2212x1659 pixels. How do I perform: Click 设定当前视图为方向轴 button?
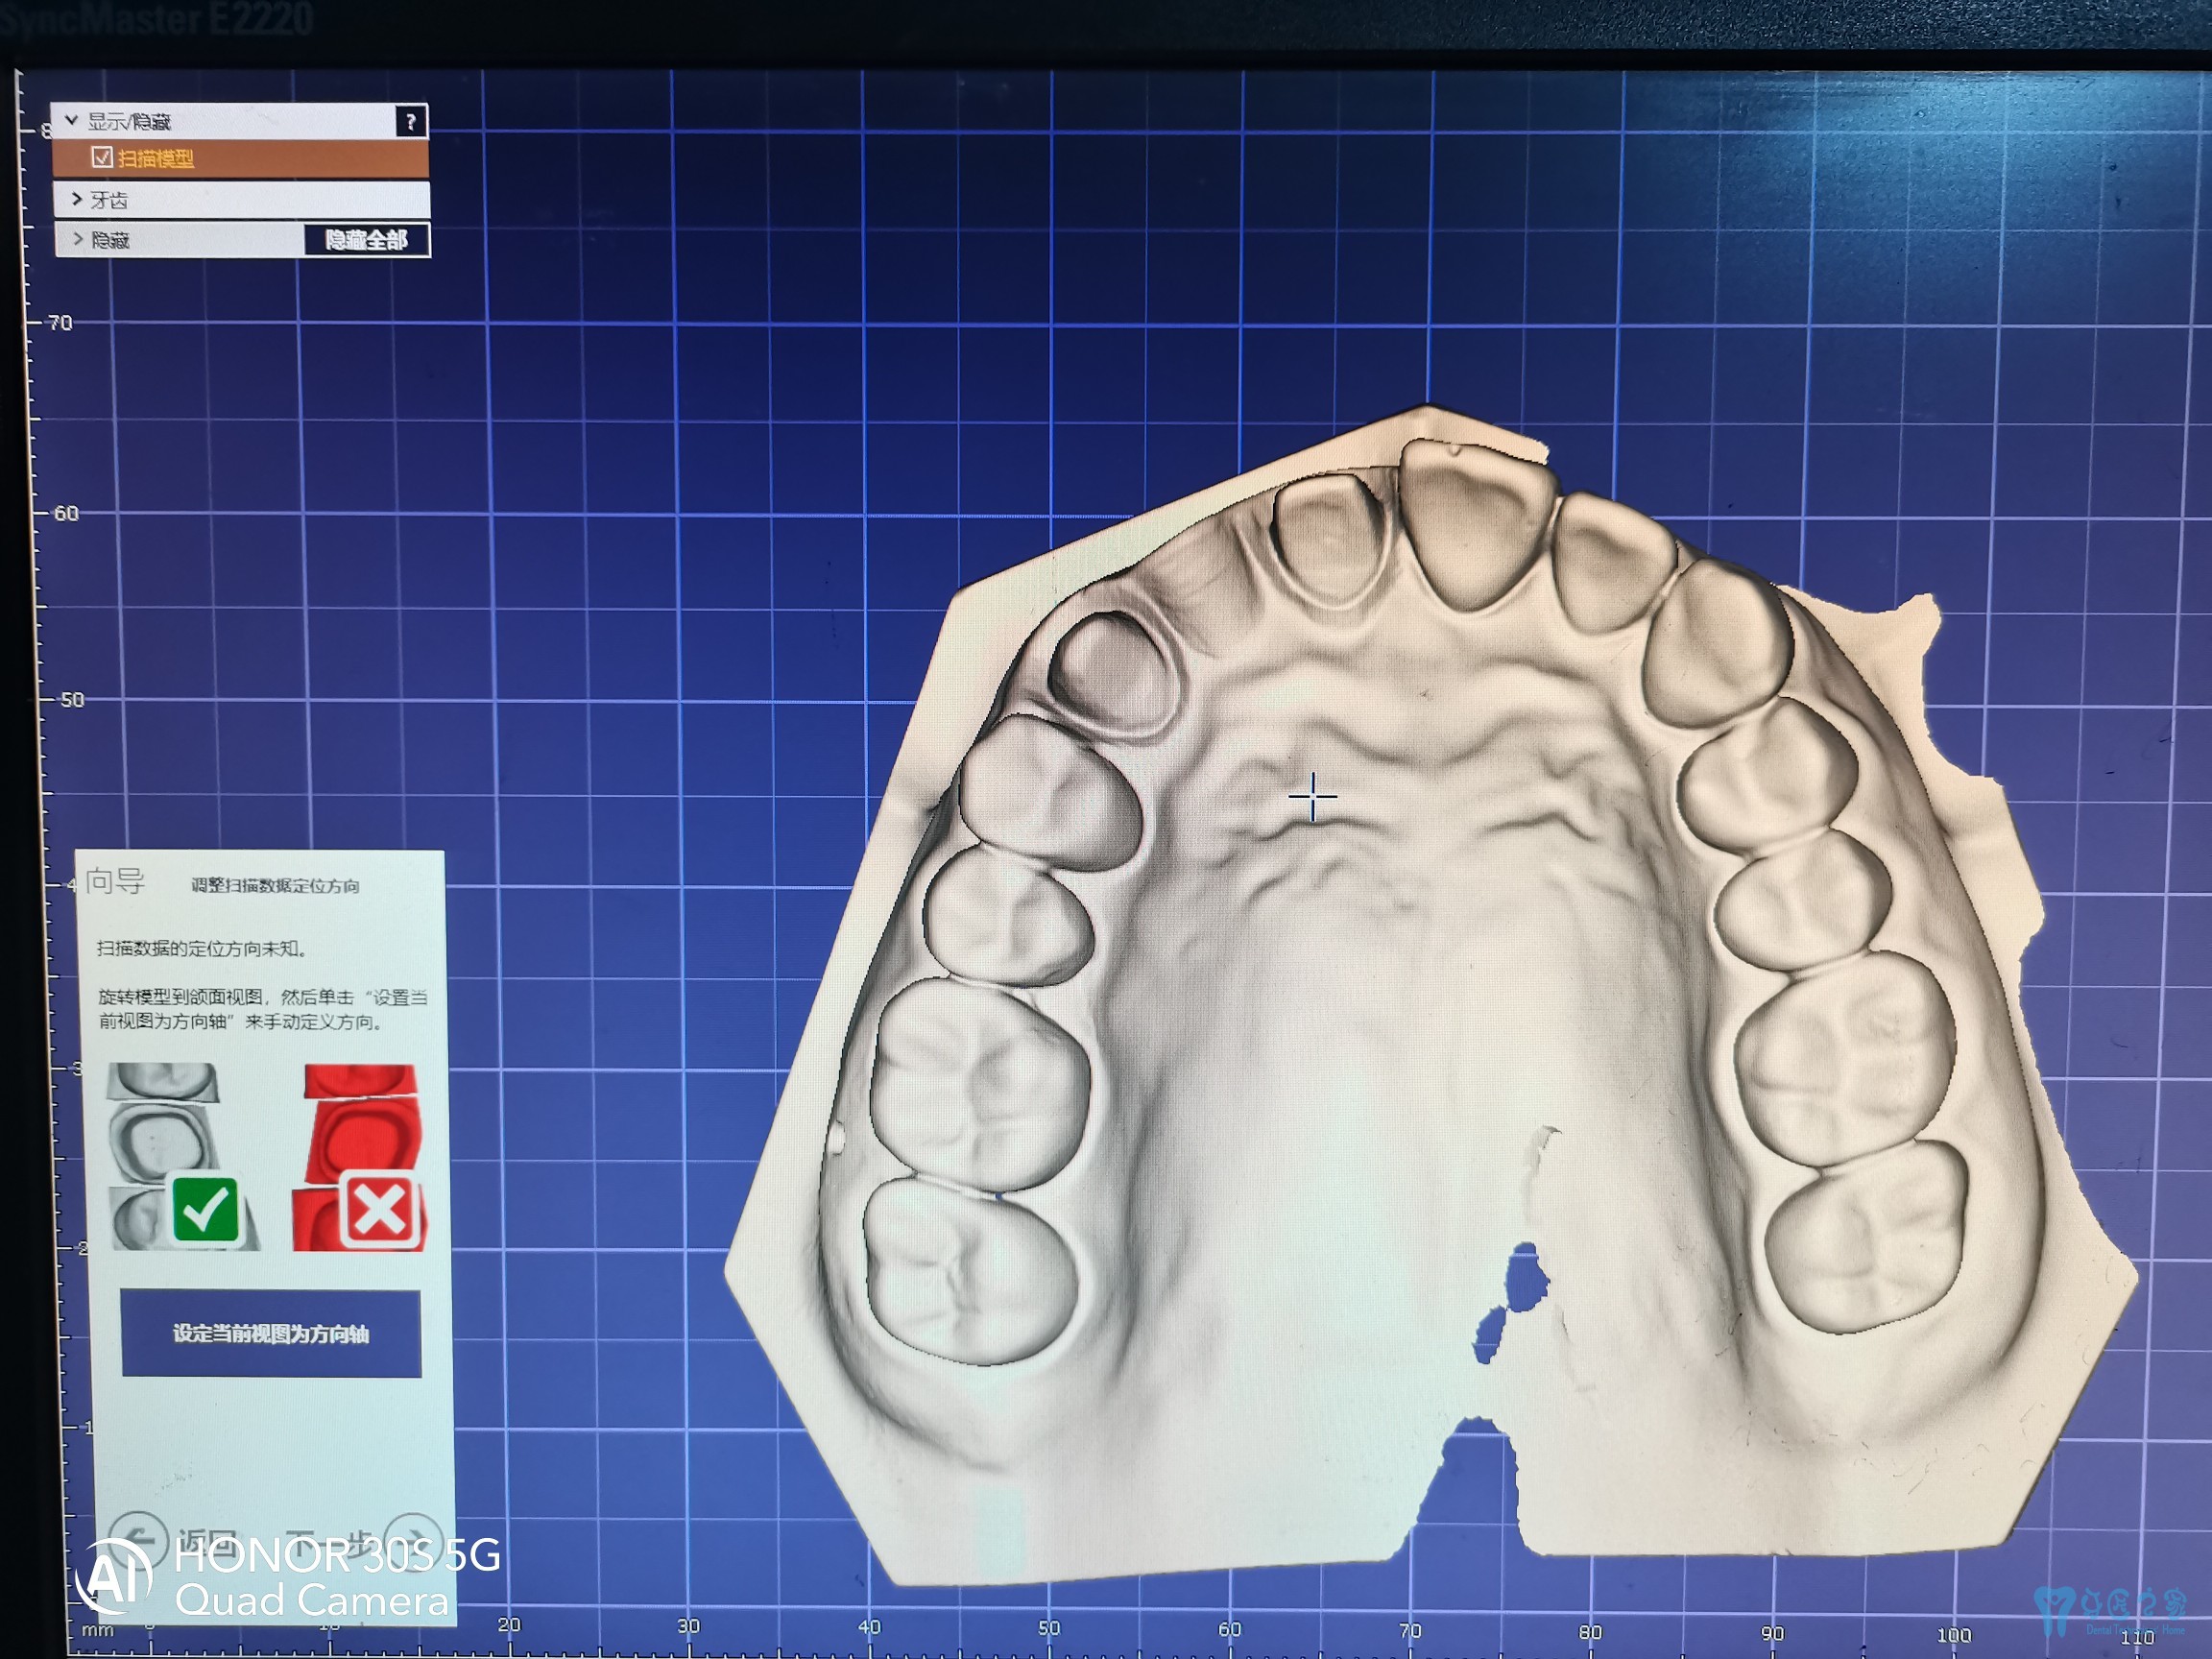click(270, 1333)
